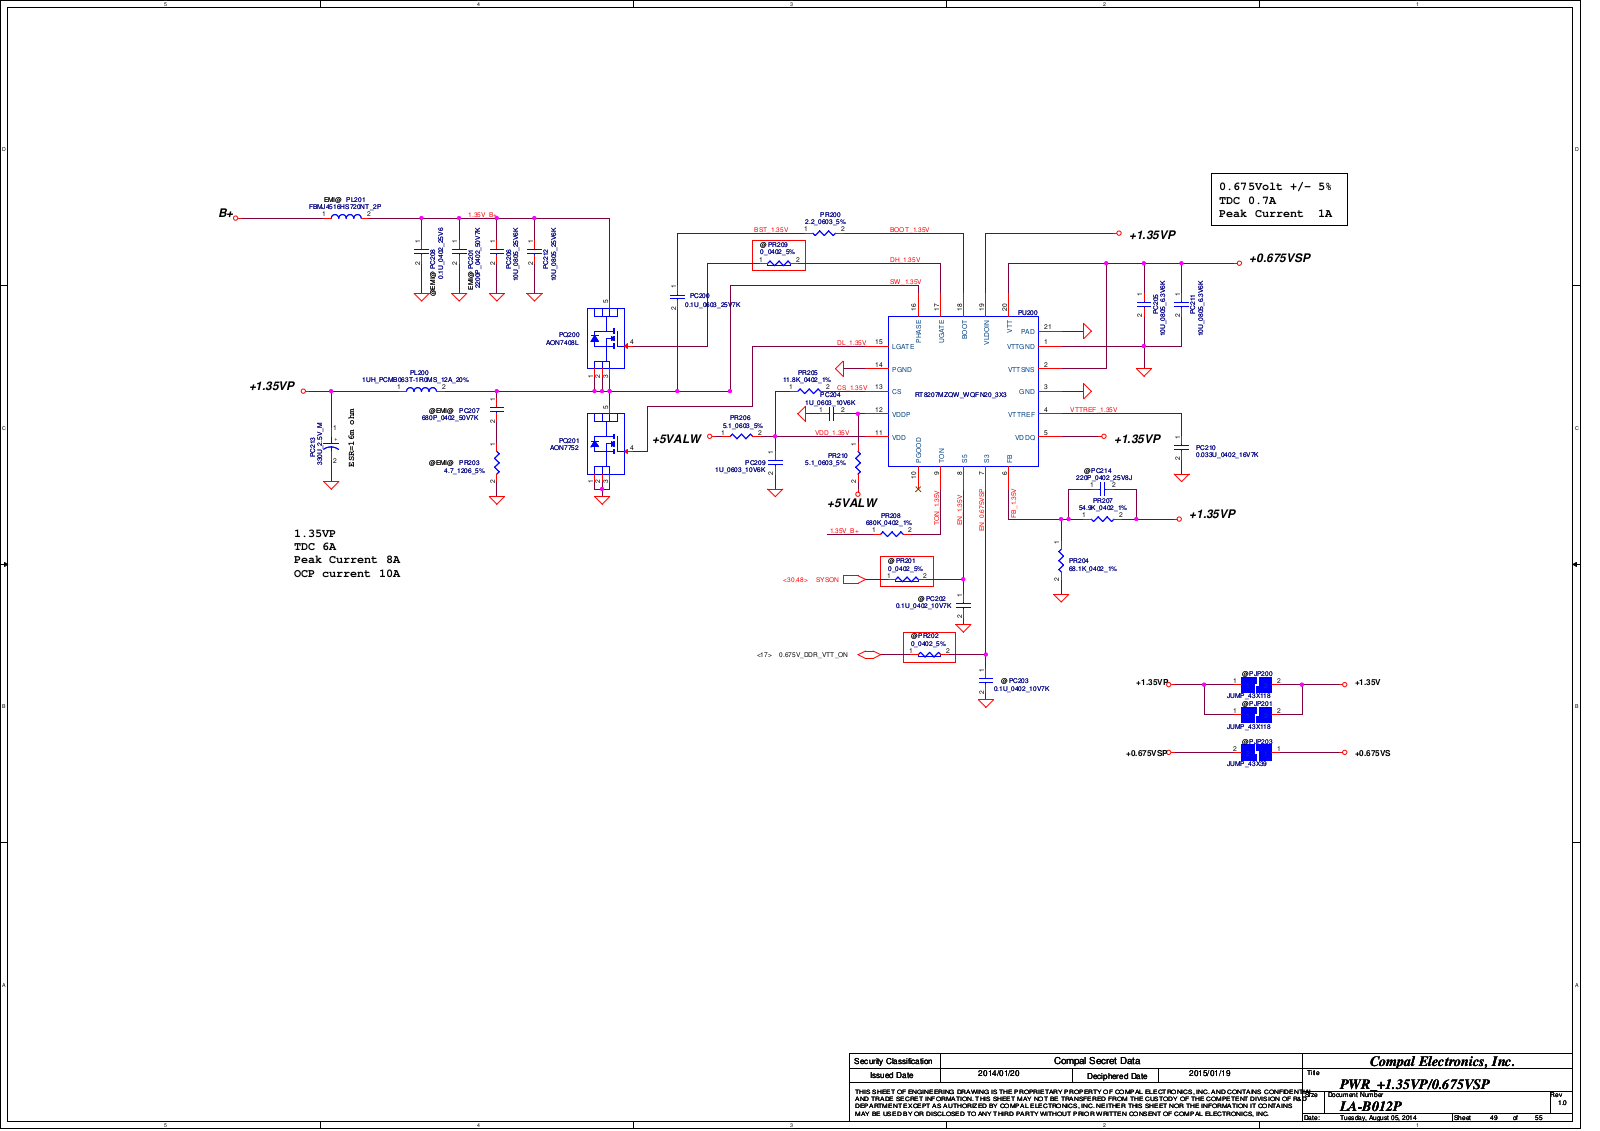
Task: Click the CS_1.35V net label
Action: [x=852, y=388]
